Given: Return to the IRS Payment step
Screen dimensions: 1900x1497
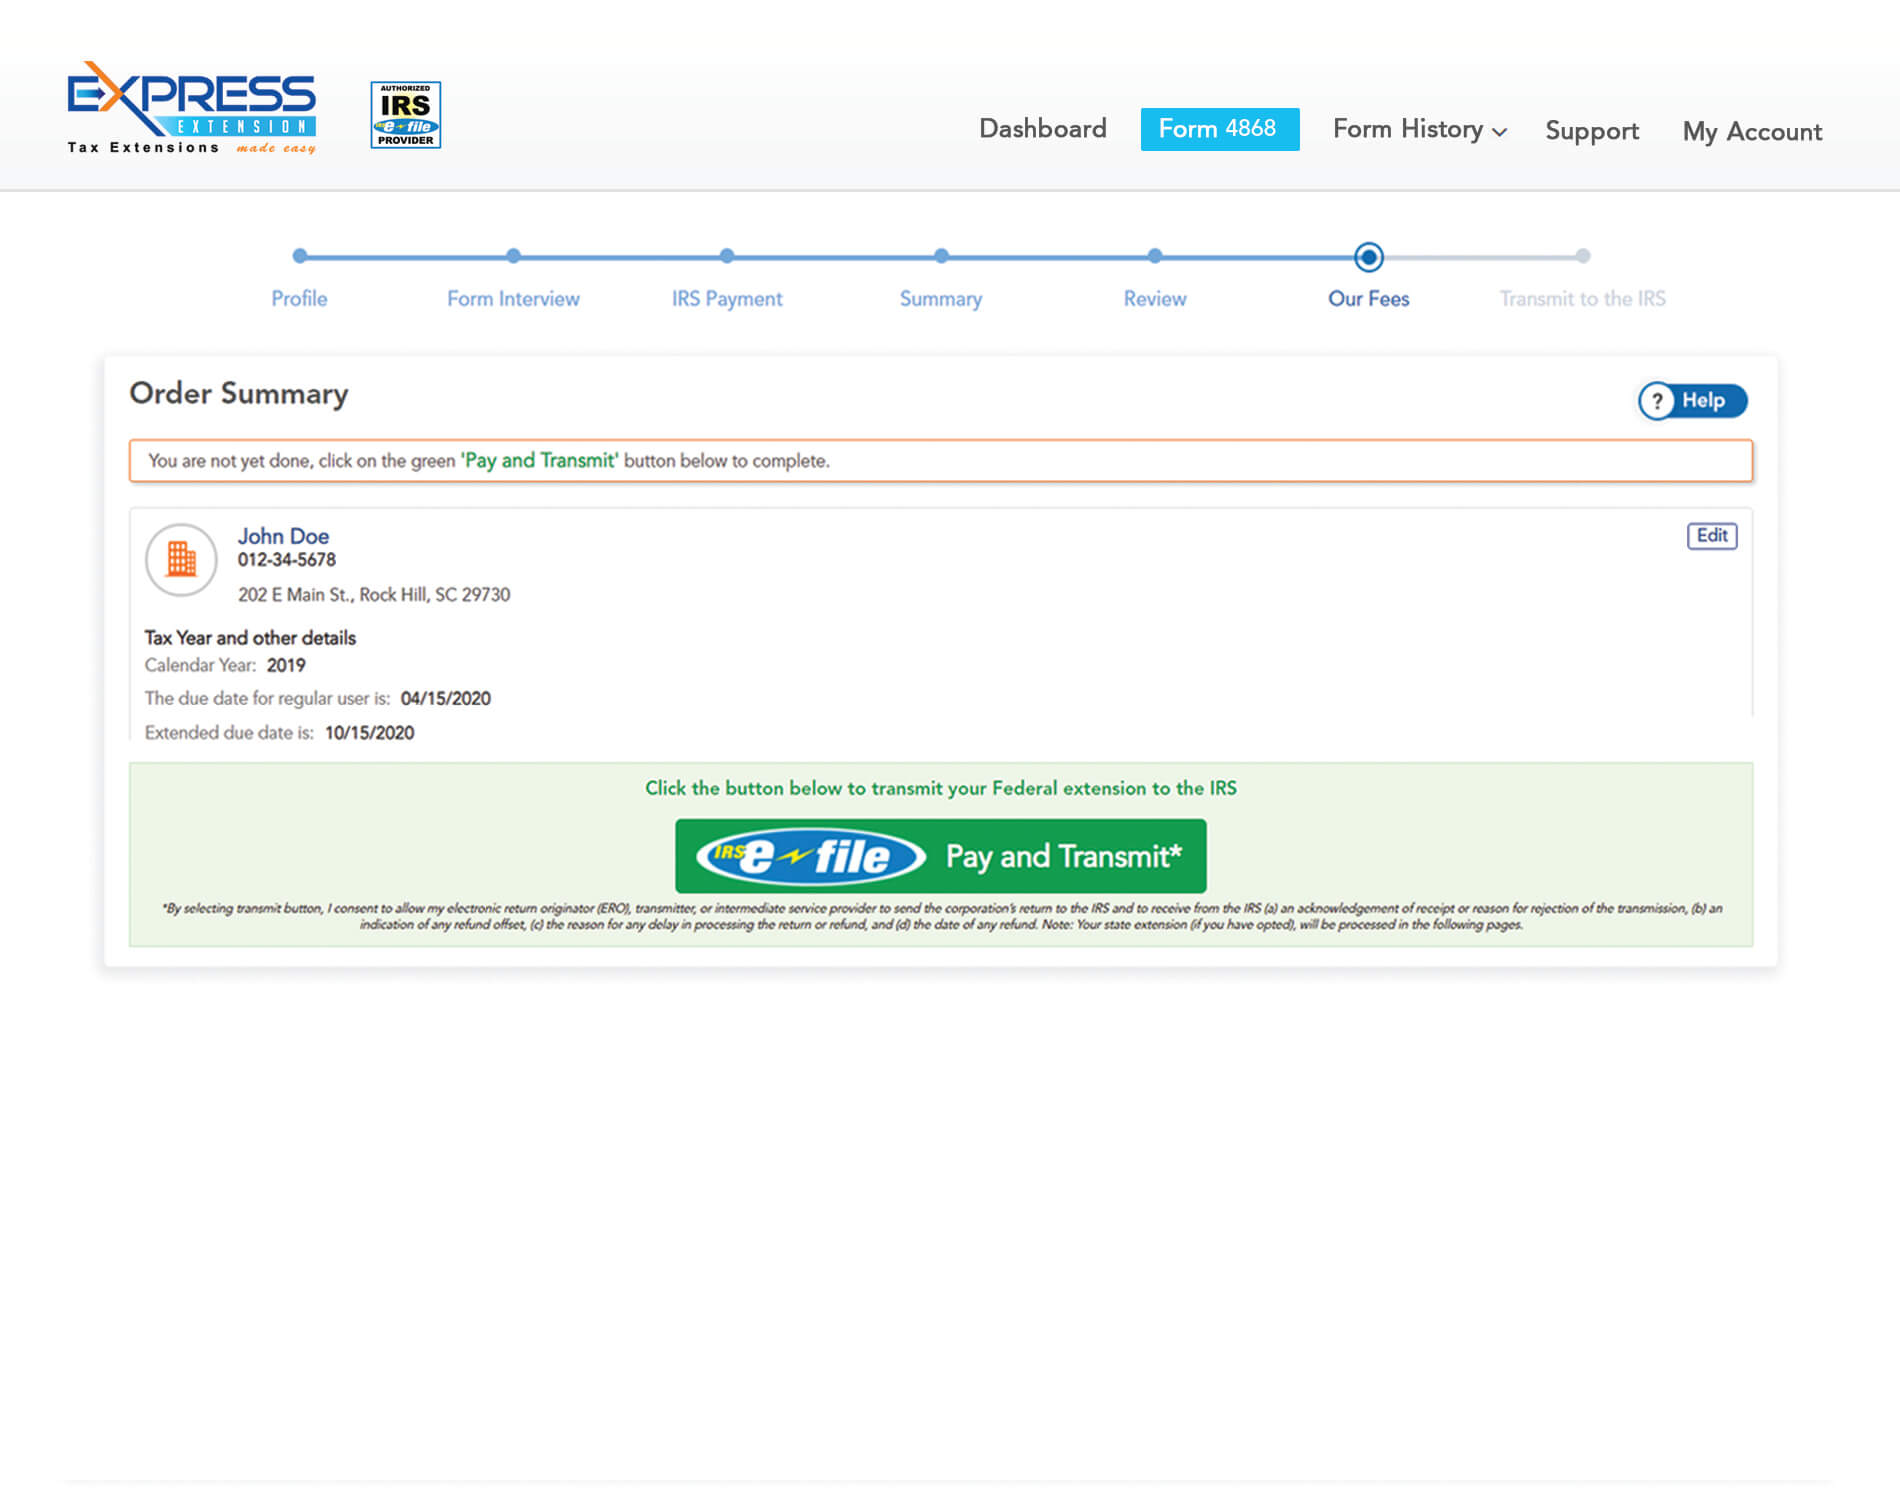Looking at the screenshot, I should pos(727,257).
